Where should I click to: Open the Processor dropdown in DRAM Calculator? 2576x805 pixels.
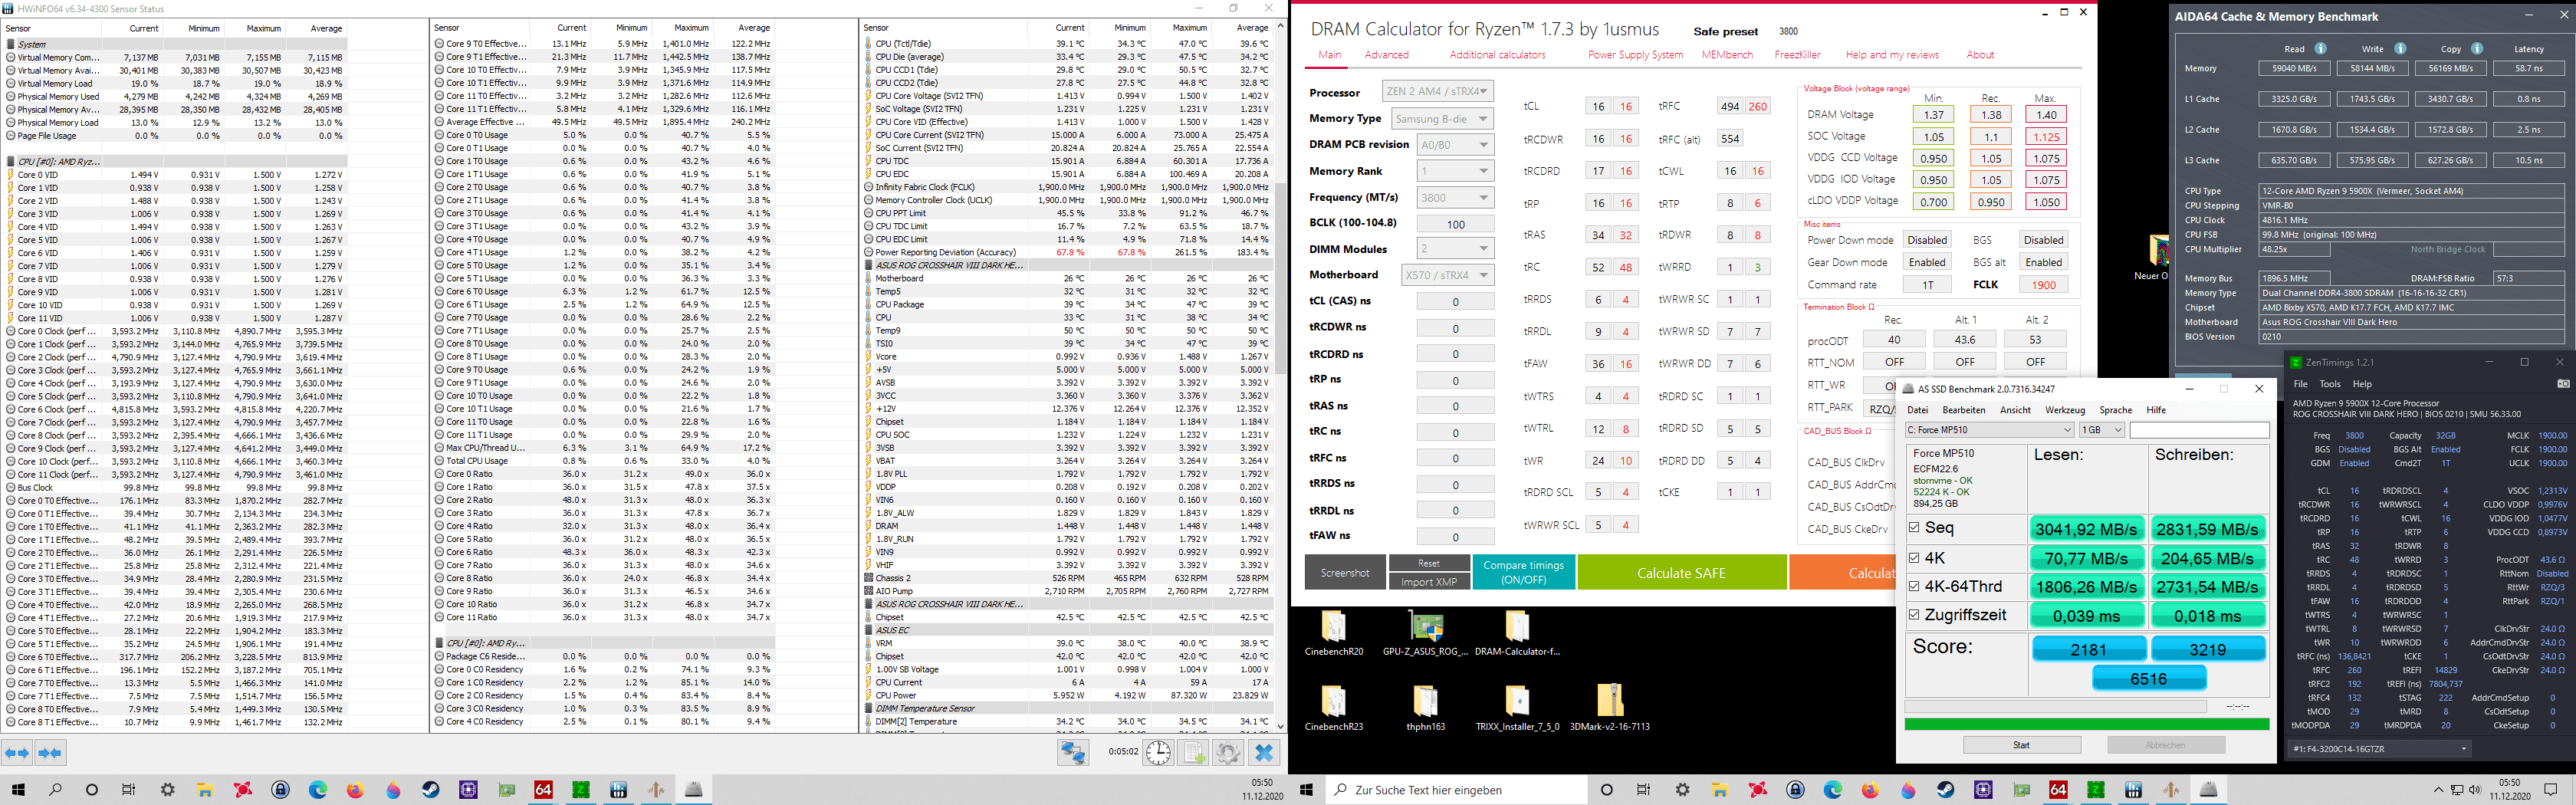[1438, 91]
